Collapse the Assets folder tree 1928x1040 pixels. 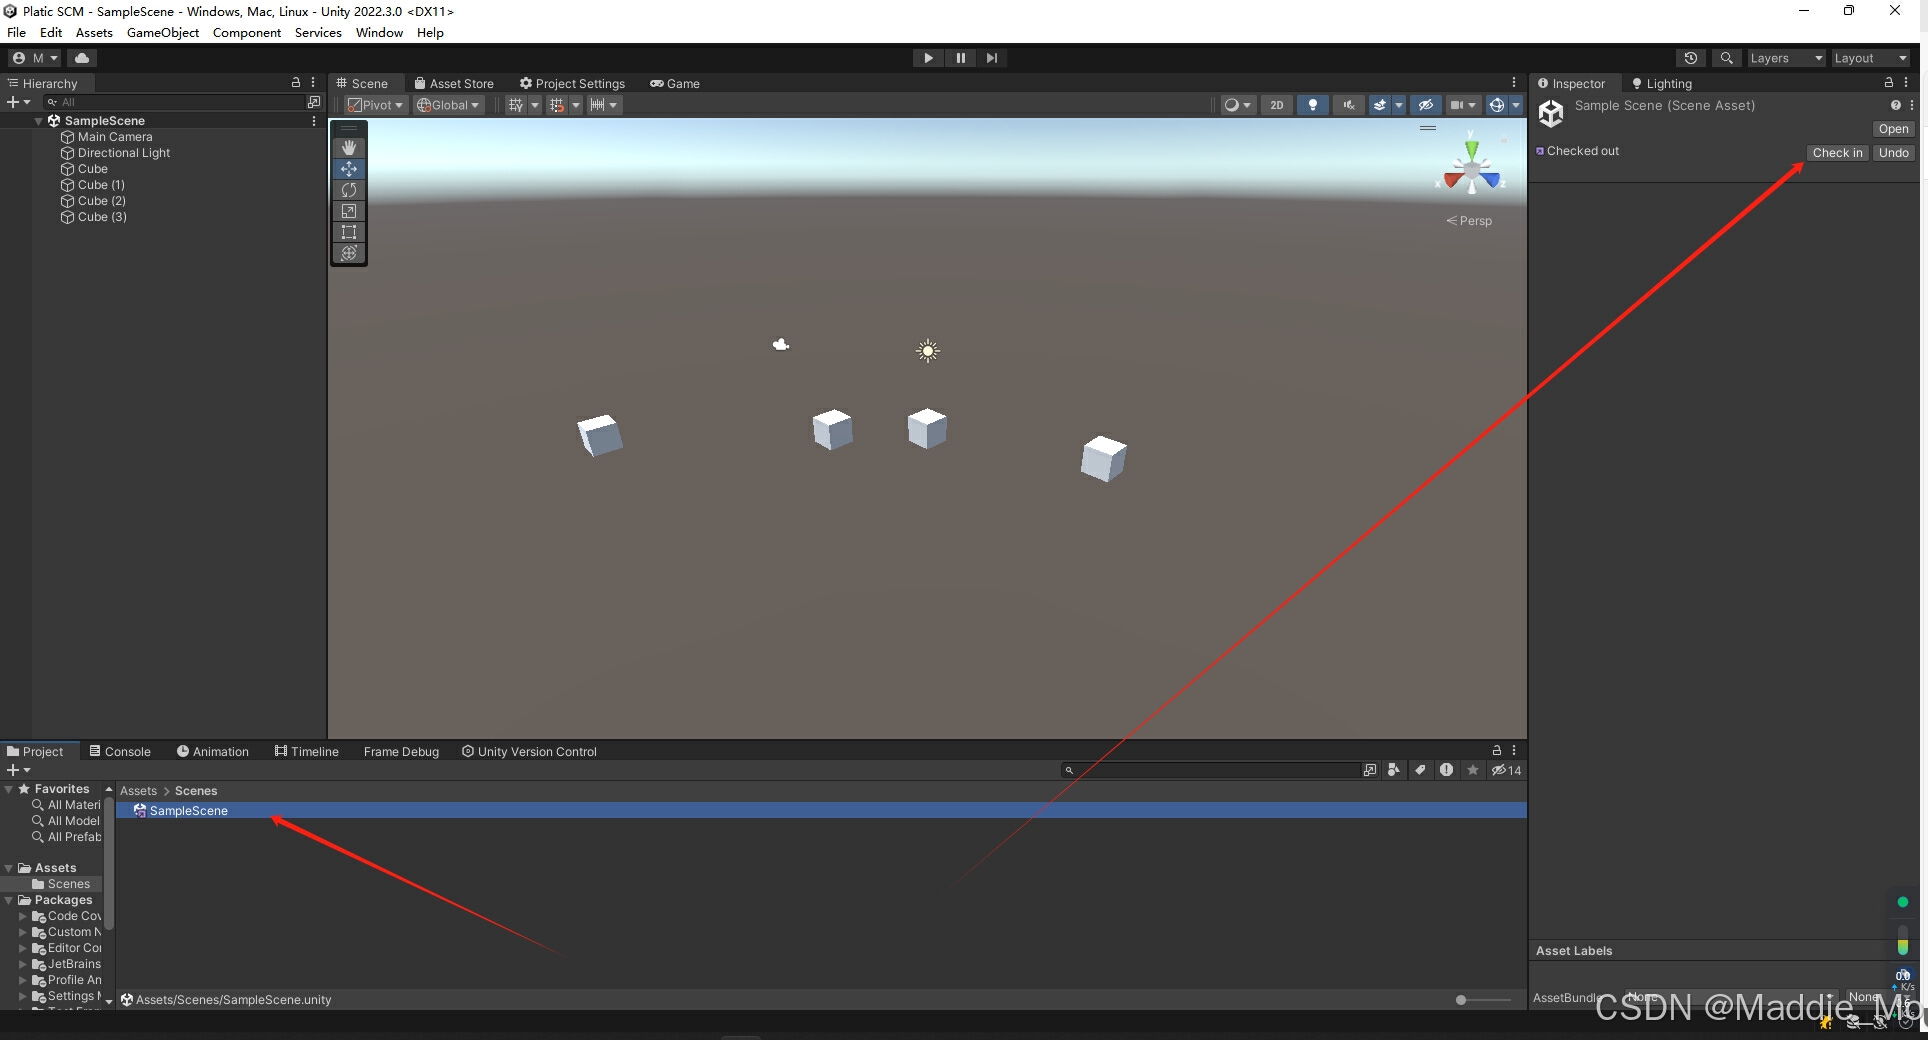point(9,868)
